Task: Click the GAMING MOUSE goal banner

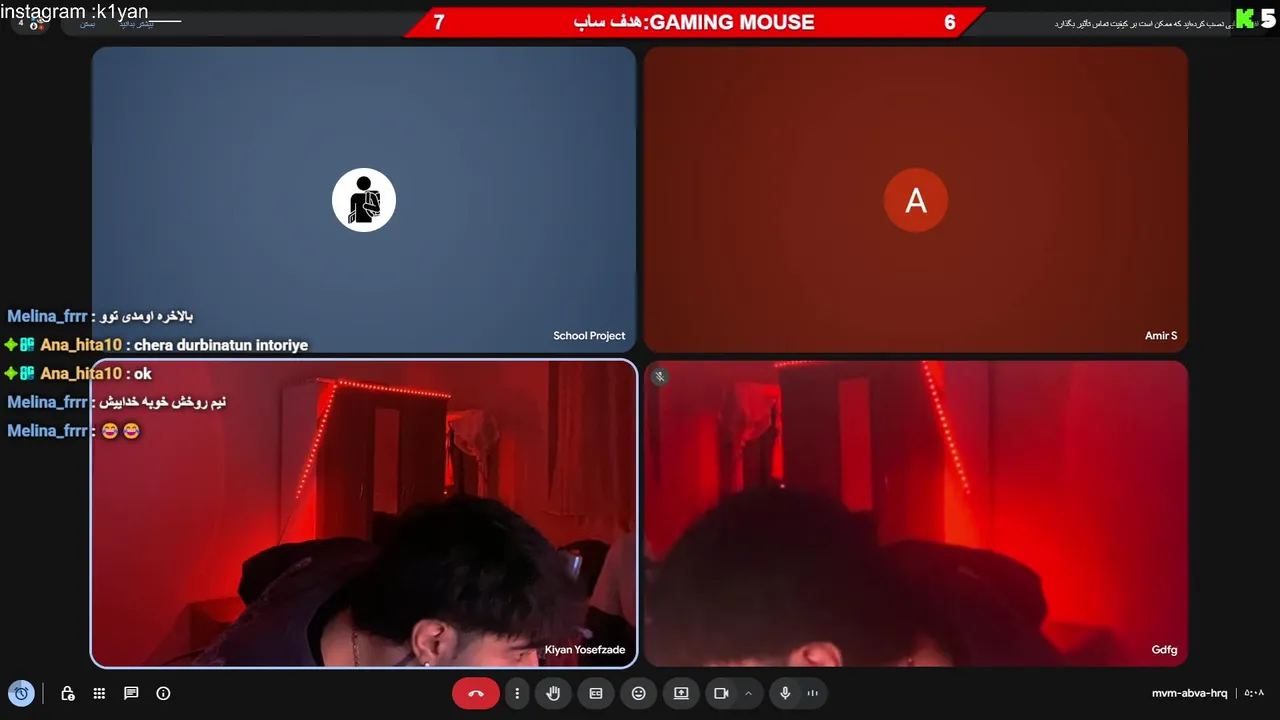Action: pos(694,22)
